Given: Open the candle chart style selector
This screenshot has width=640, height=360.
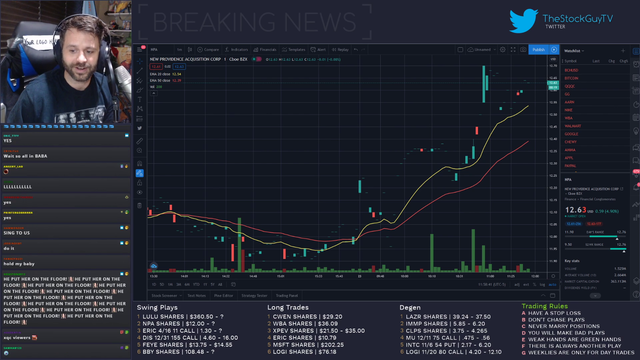Looking at the screenshot, I should (190, 49).
